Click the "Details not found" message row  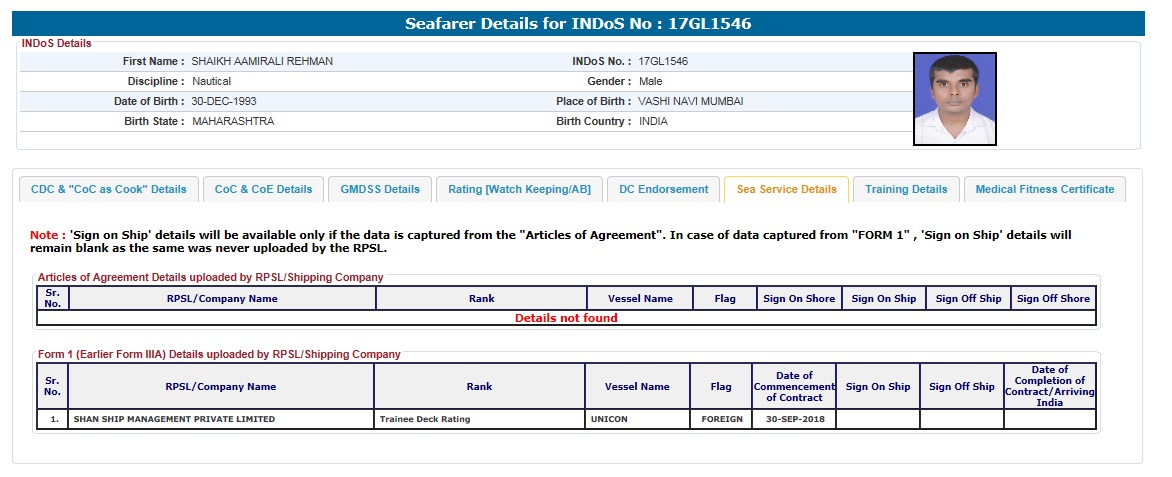566,318
